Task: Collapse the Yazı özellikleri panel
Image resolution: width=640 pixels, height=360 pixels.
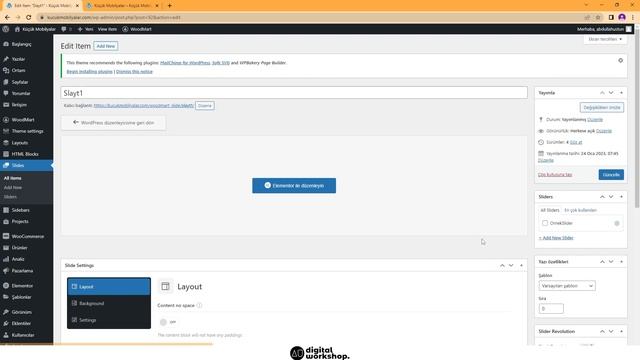Action: (621, 262)
